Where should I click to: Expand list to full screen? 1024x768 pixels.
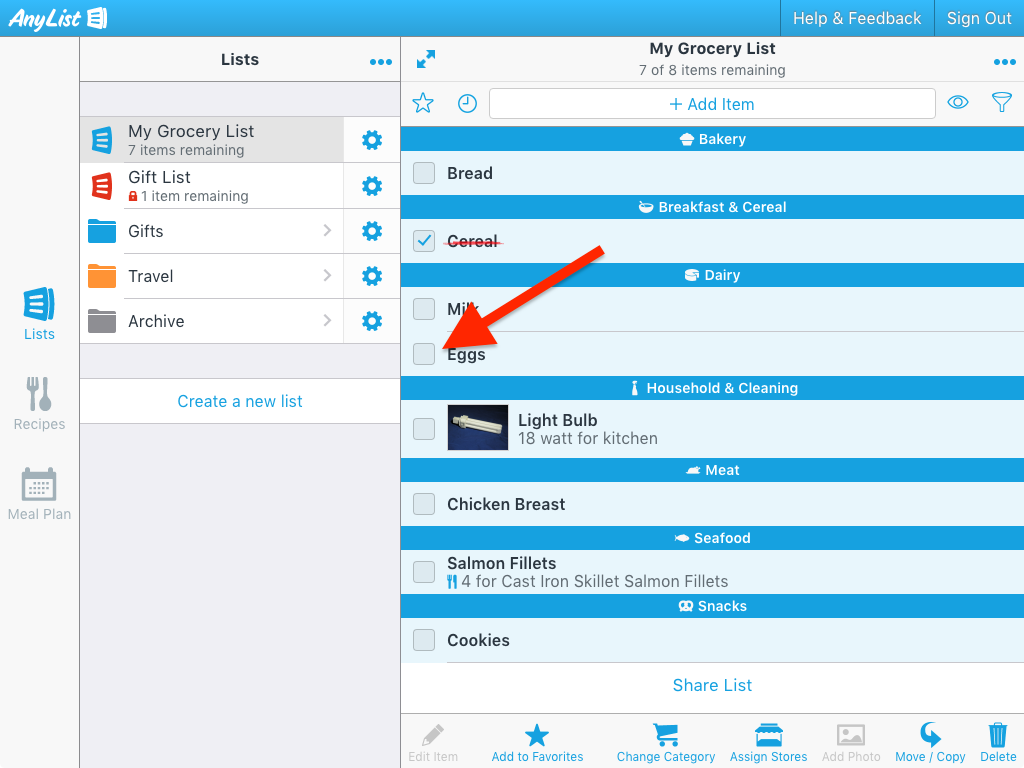pyautogui.click(x=426, y=60)
